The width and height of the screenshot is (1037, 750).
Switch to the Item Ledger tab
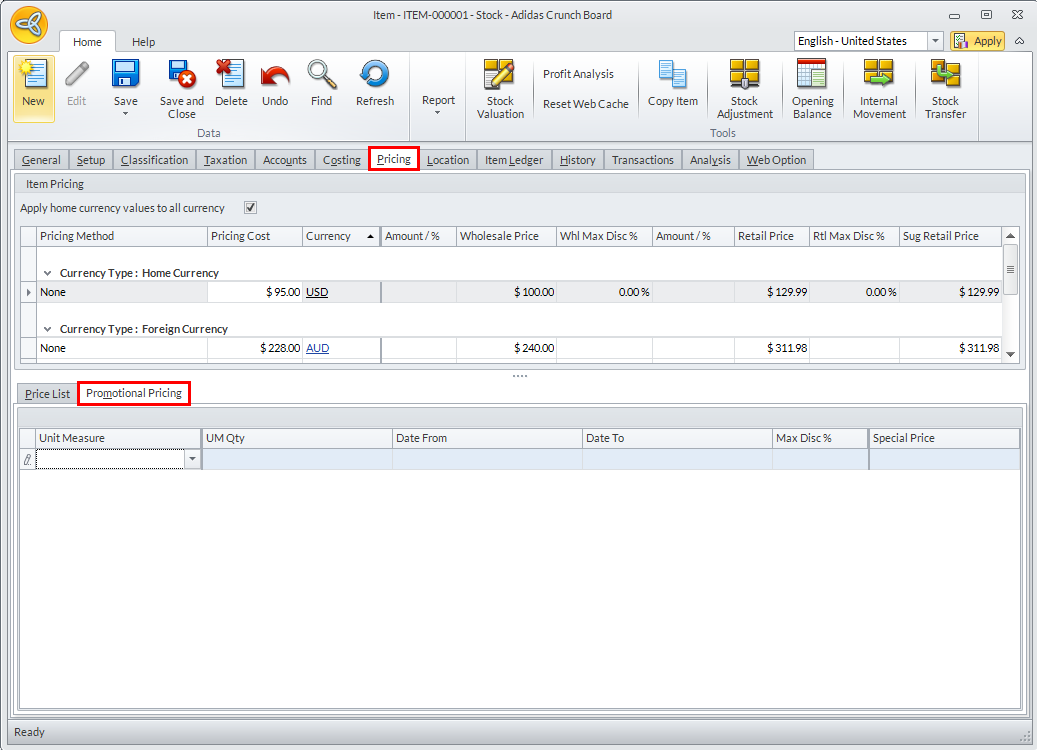tap(514, 160)
